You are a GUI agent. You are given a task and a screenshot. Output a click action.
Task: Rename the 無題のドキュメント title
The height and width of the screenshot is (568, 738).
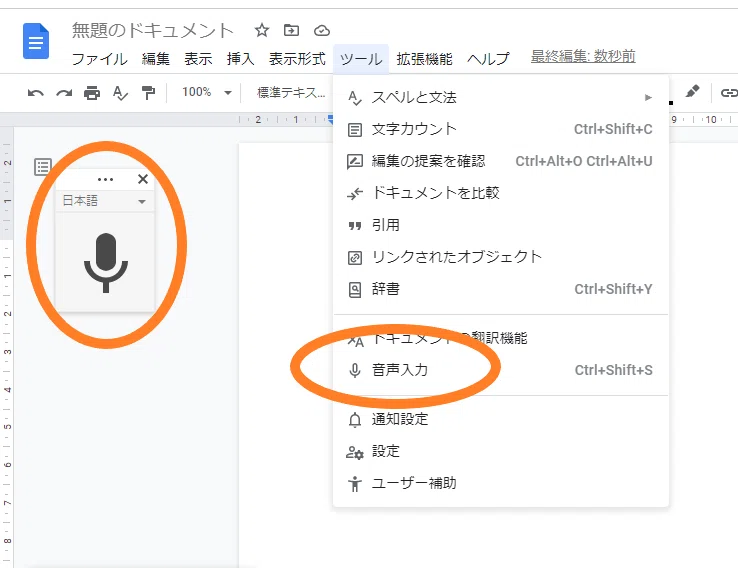click(x=153, y=31)
